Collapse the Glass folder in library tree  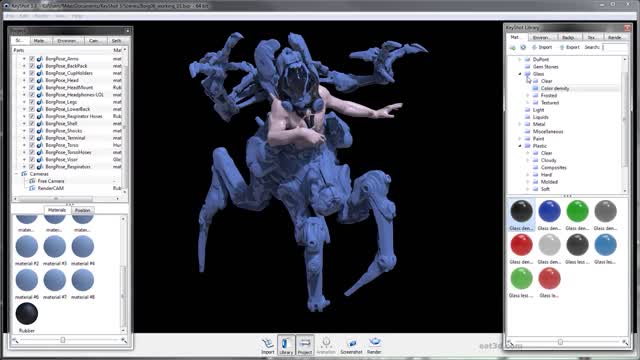click(520, 74)
